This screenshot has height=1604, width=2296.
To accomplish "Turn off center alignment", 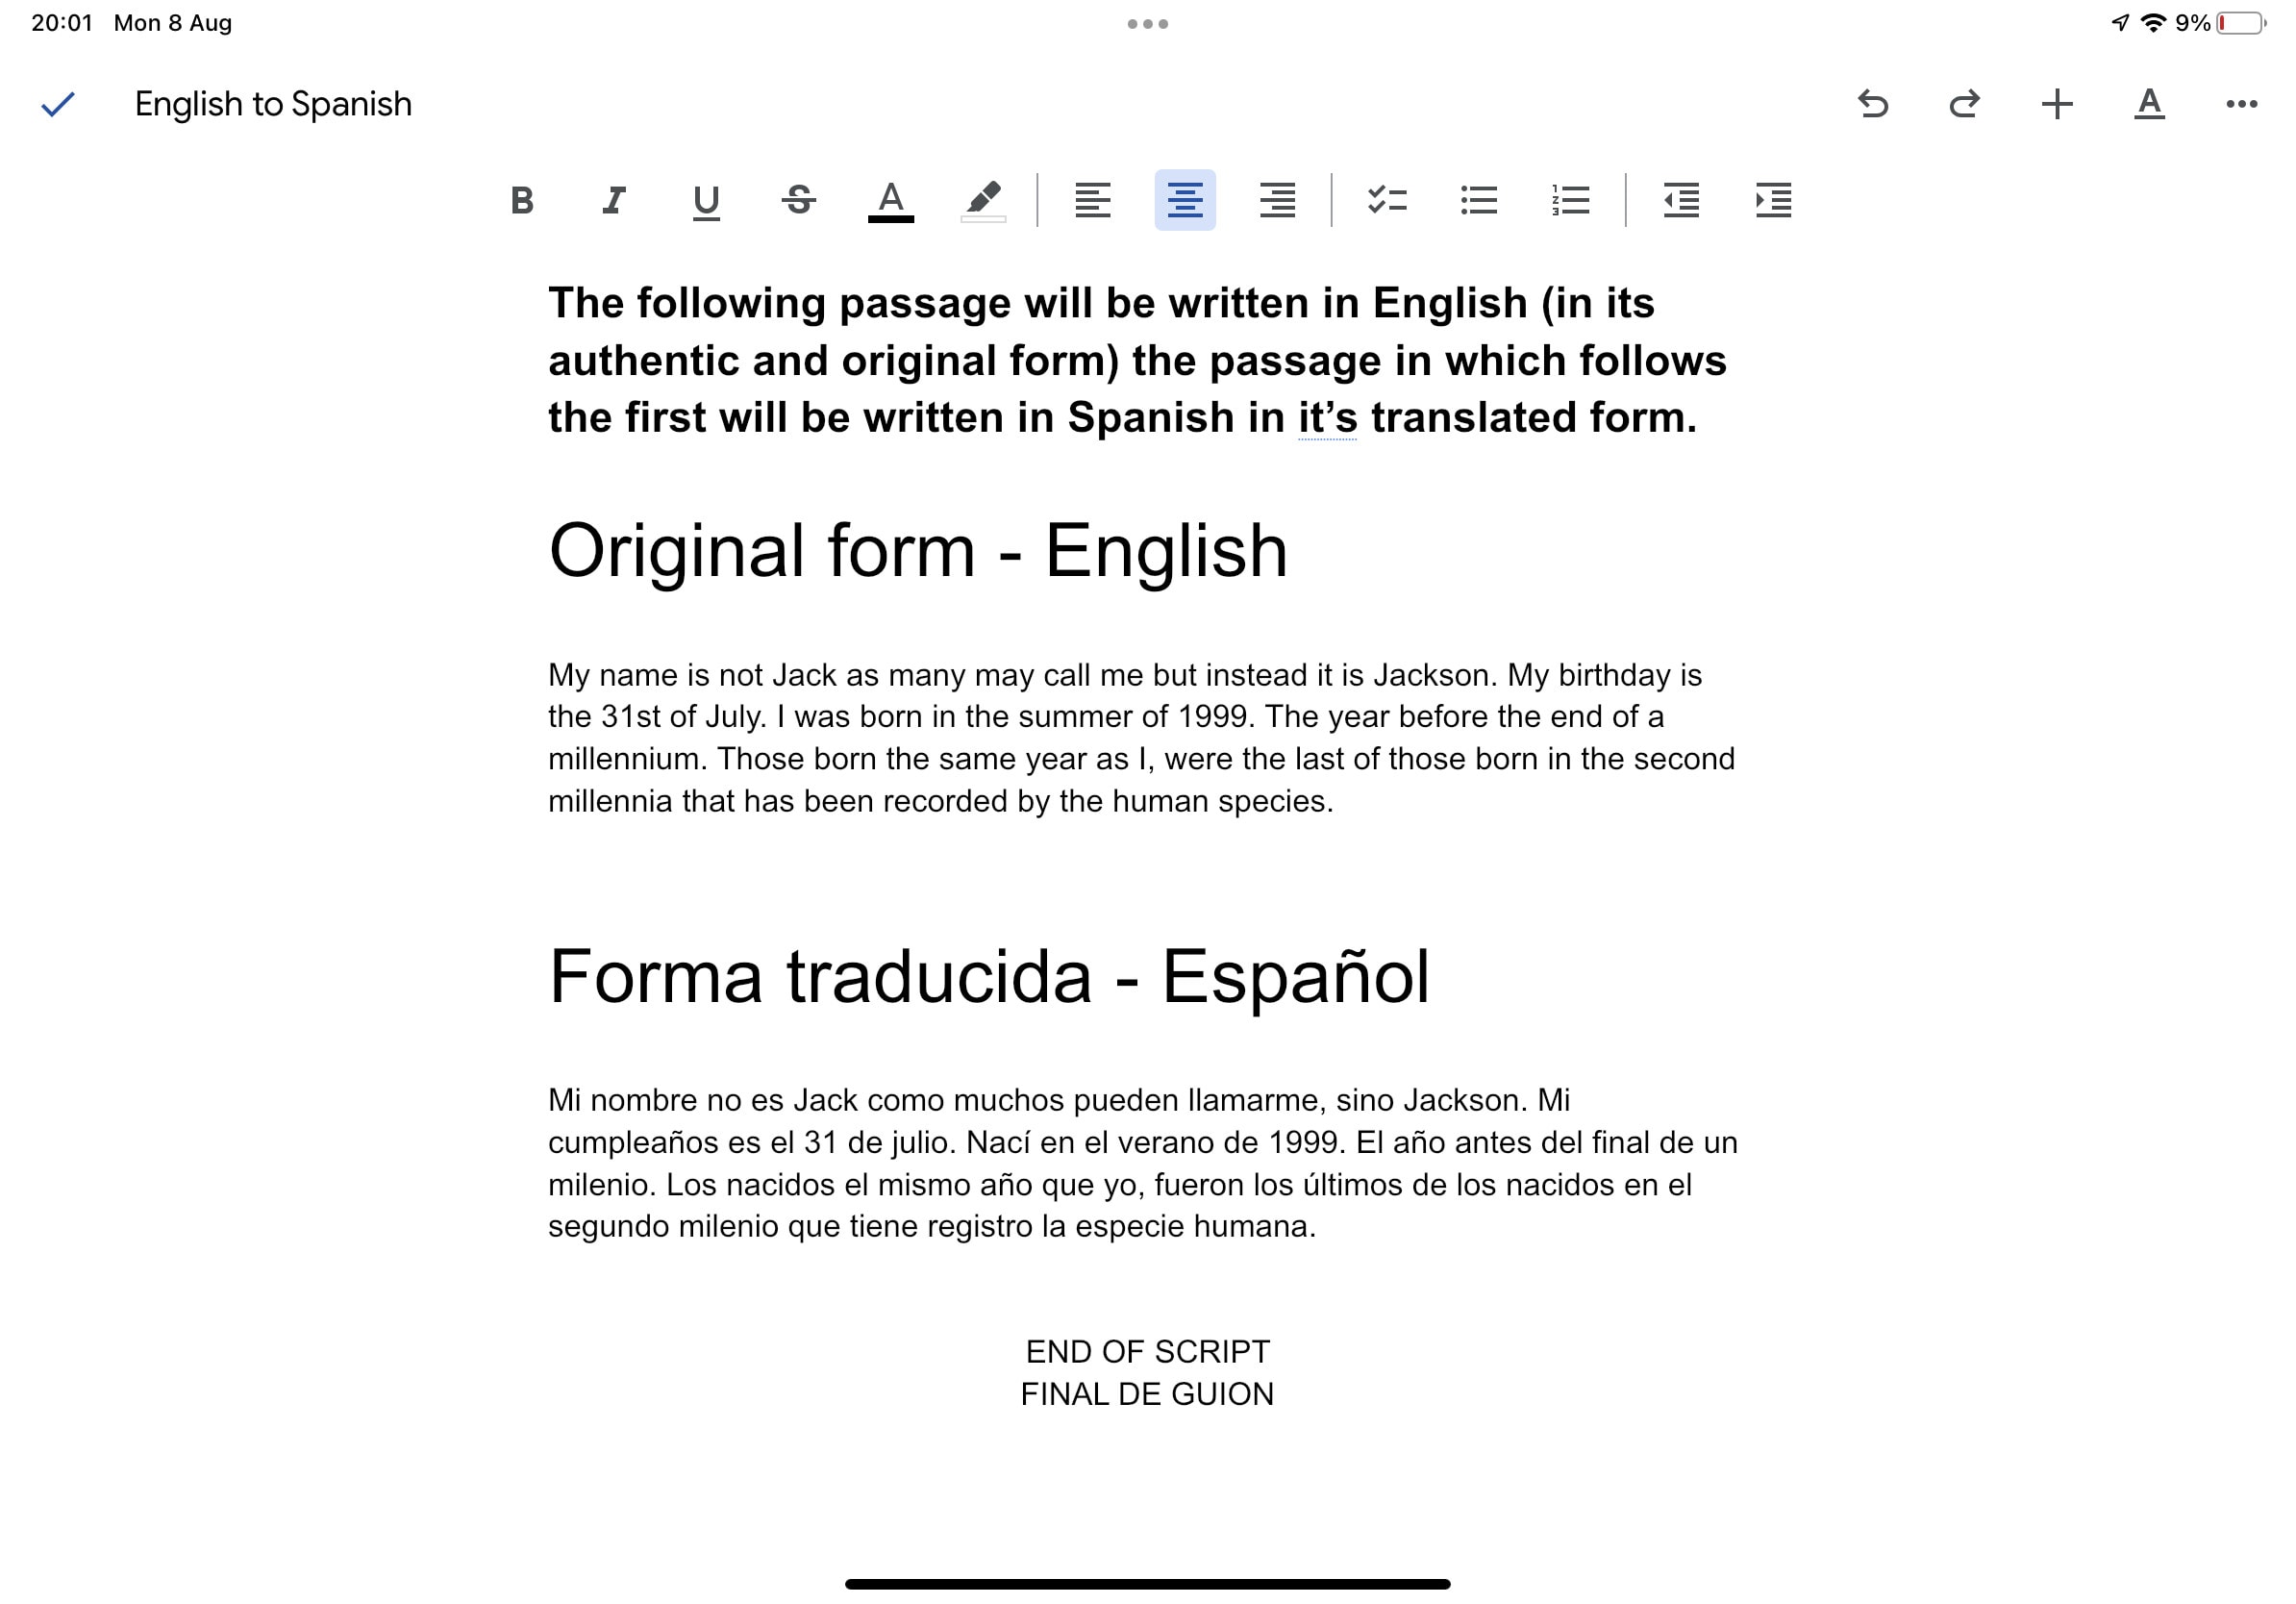I will point(1185,200).
